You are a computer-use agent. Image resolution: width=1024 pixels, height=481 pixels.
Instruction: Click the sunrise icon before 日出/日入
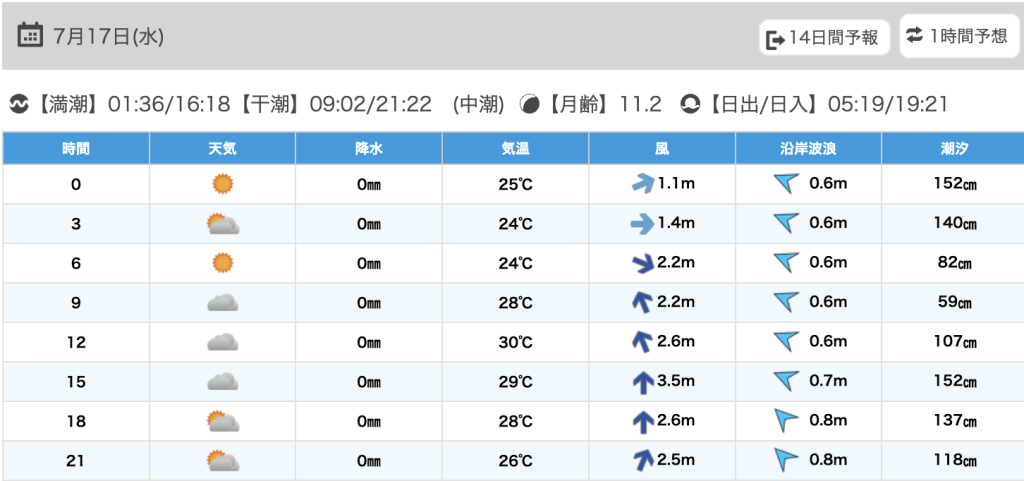690,104
